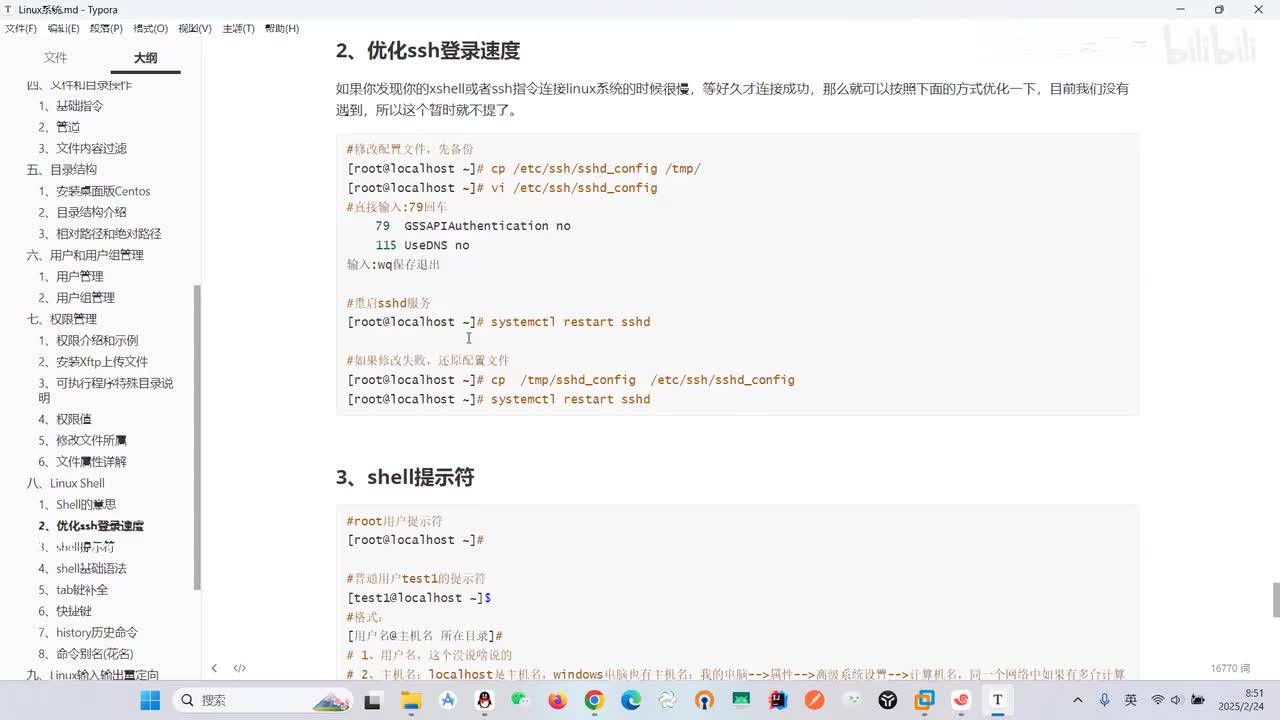Open the 格式(O) menu

coord(151,29)
